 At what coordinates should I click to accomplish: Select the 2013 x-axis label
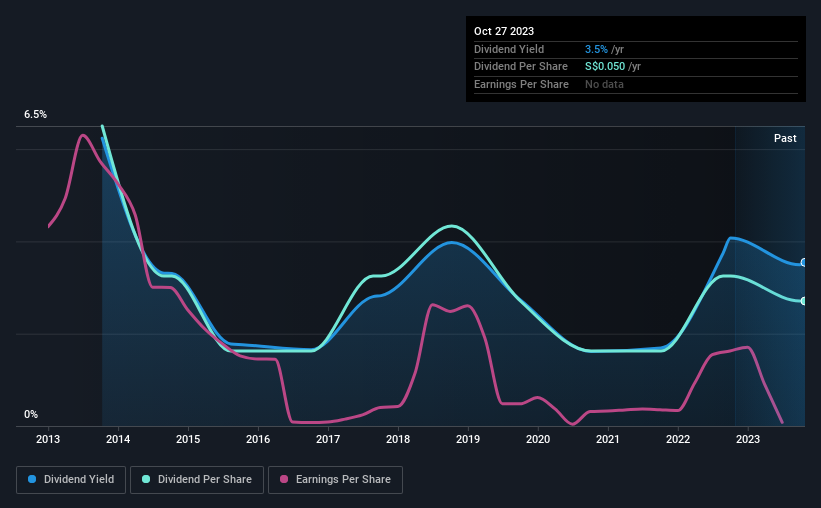[48, 439]
